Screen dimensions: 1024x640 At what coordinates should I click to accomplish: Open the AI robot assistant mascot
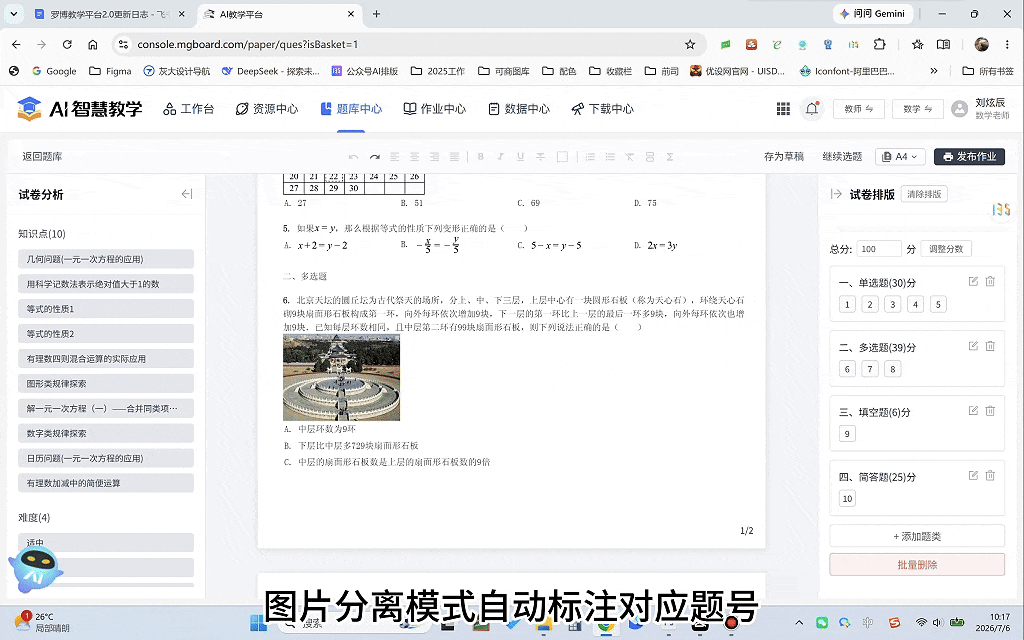click(36, 569)
